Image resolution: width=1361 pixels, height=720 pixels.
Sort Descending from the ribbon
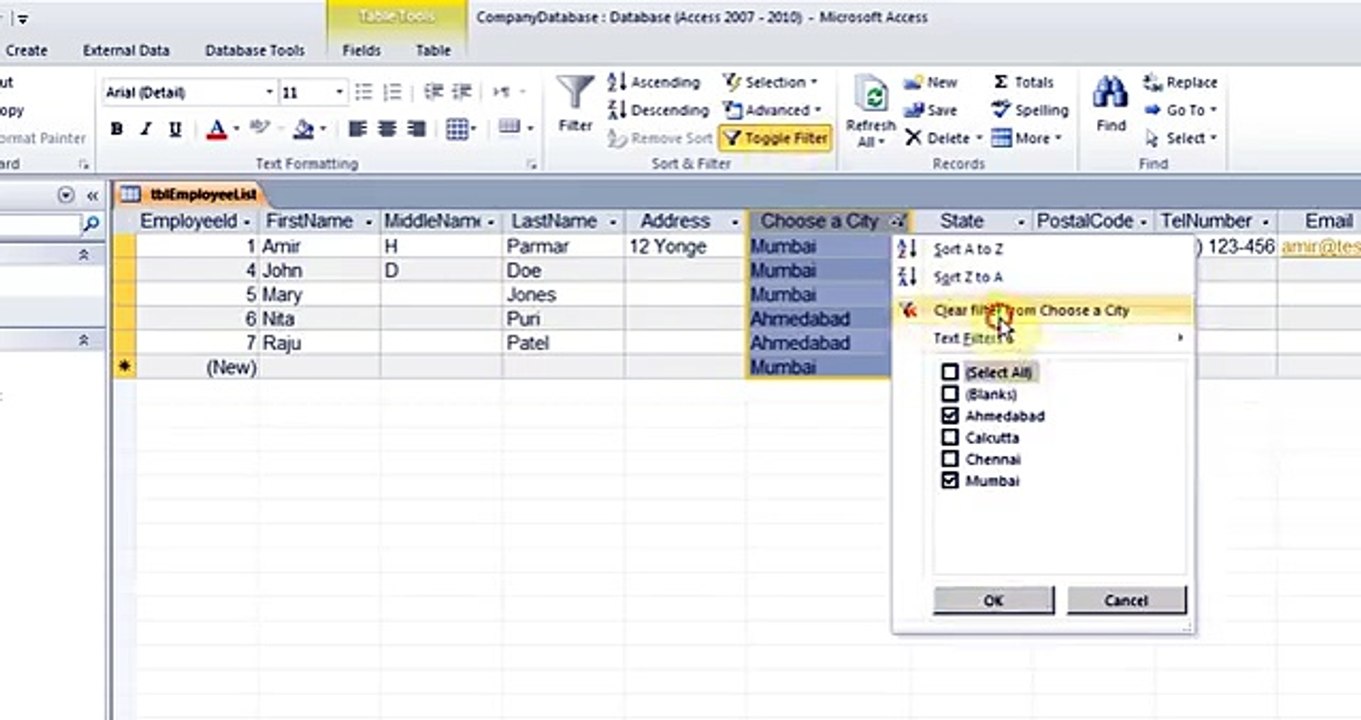[x=658, y=110]
